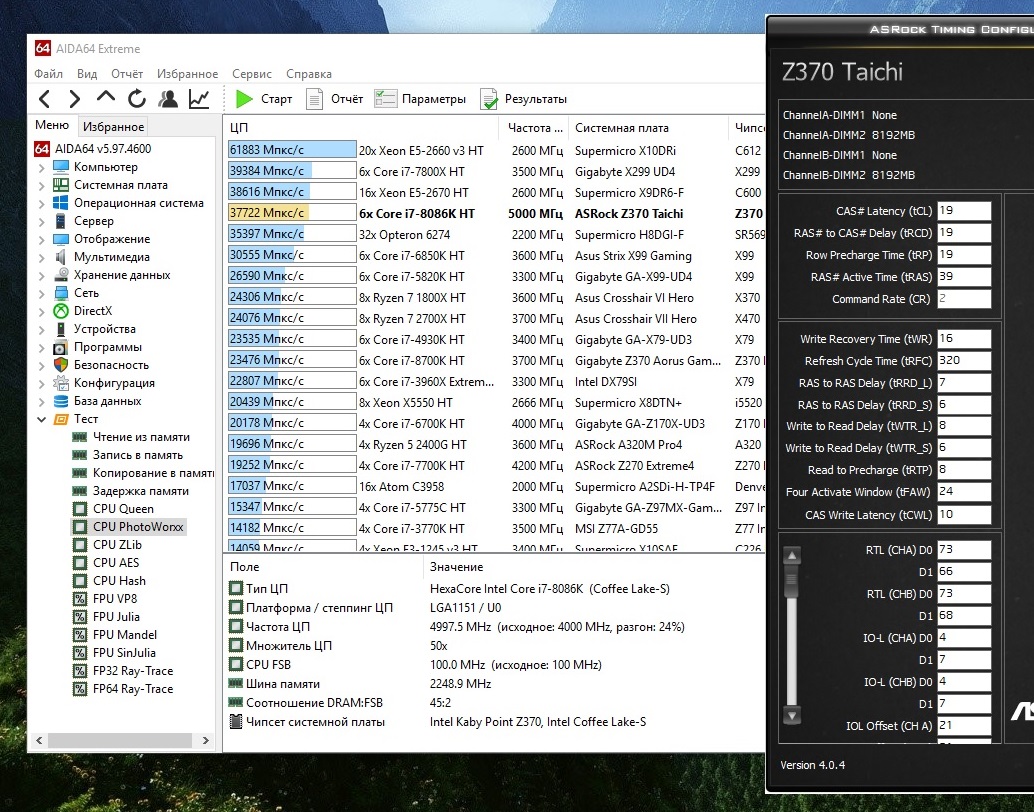Sort by the ЦП column header
This screenshot has width=1034, height=812.
pos(361,128)
